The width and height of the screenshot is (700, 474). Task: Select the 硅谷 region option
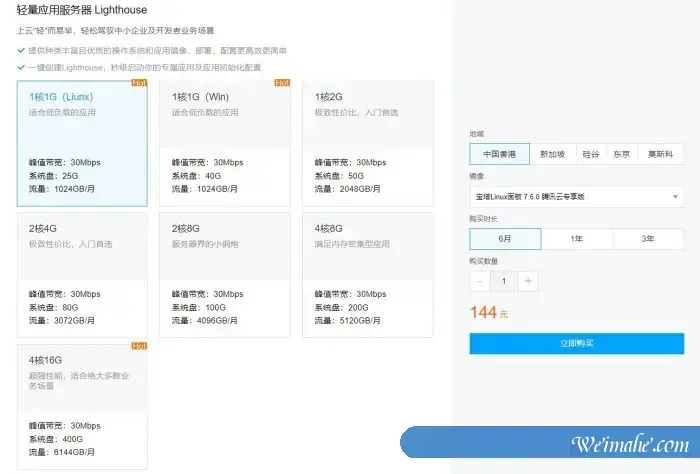pyautogui.click(x=591, y=154)
